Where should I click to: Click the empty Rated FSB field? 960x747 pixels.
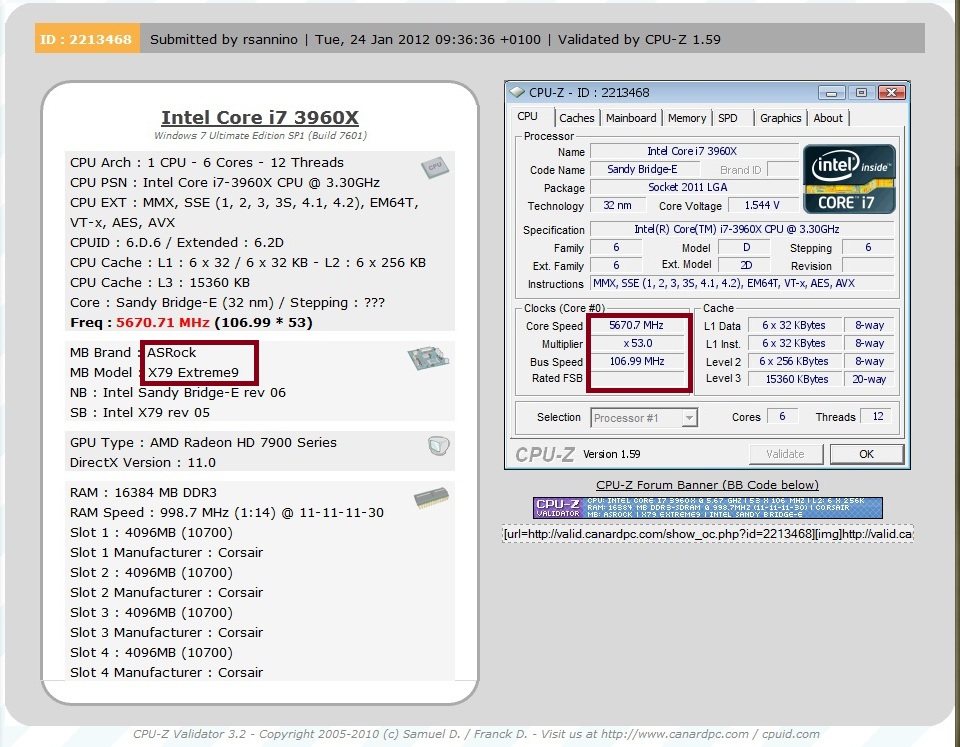point(637,379)
